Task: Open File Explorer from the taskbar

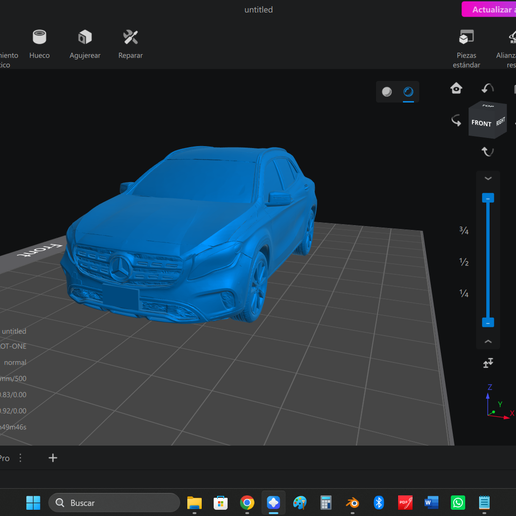Action: [x=194, y=503]
